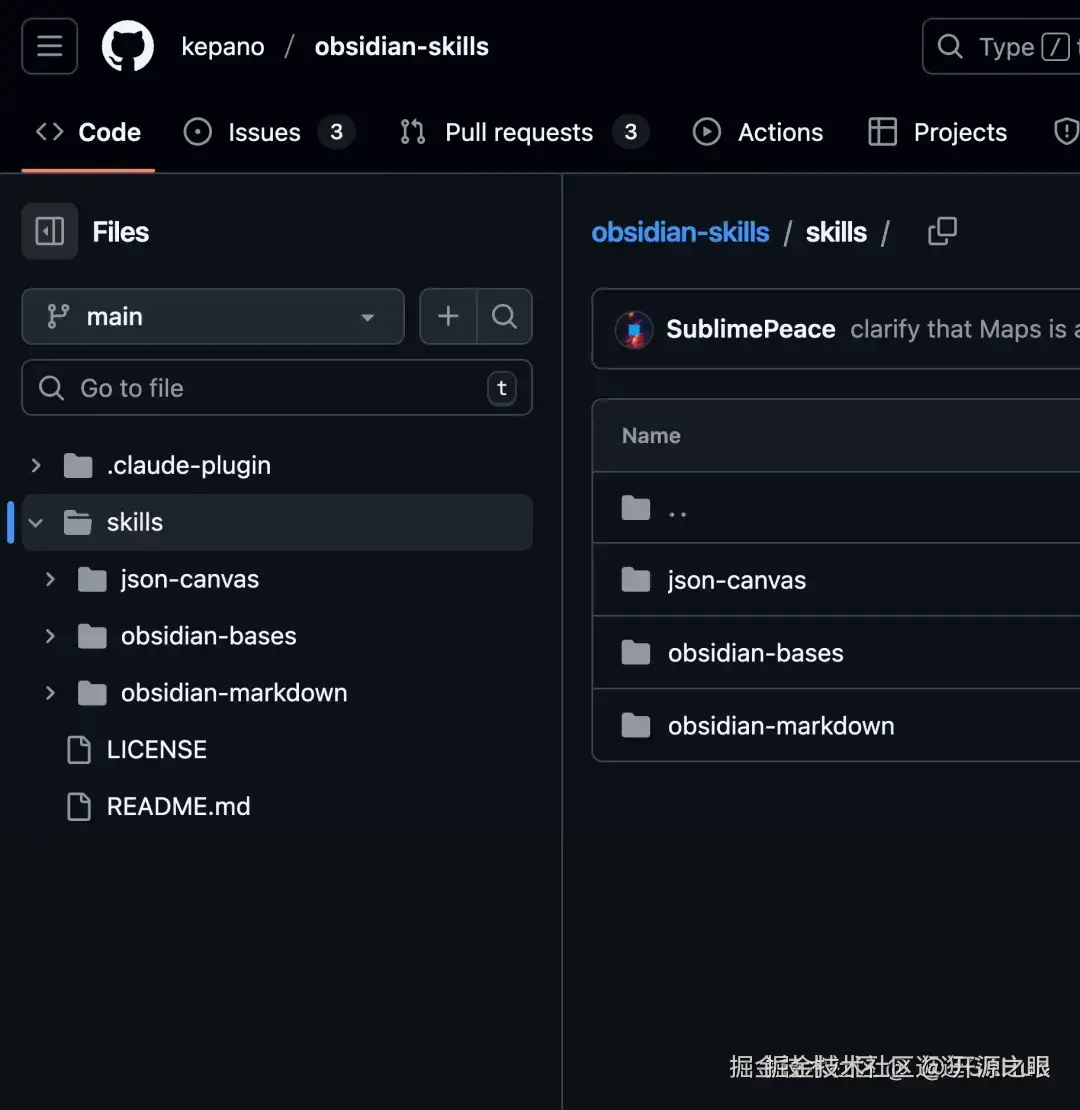This screenshot has width=1080, height=1110.
Task: Switch to the Code tab
Action: 88,132
